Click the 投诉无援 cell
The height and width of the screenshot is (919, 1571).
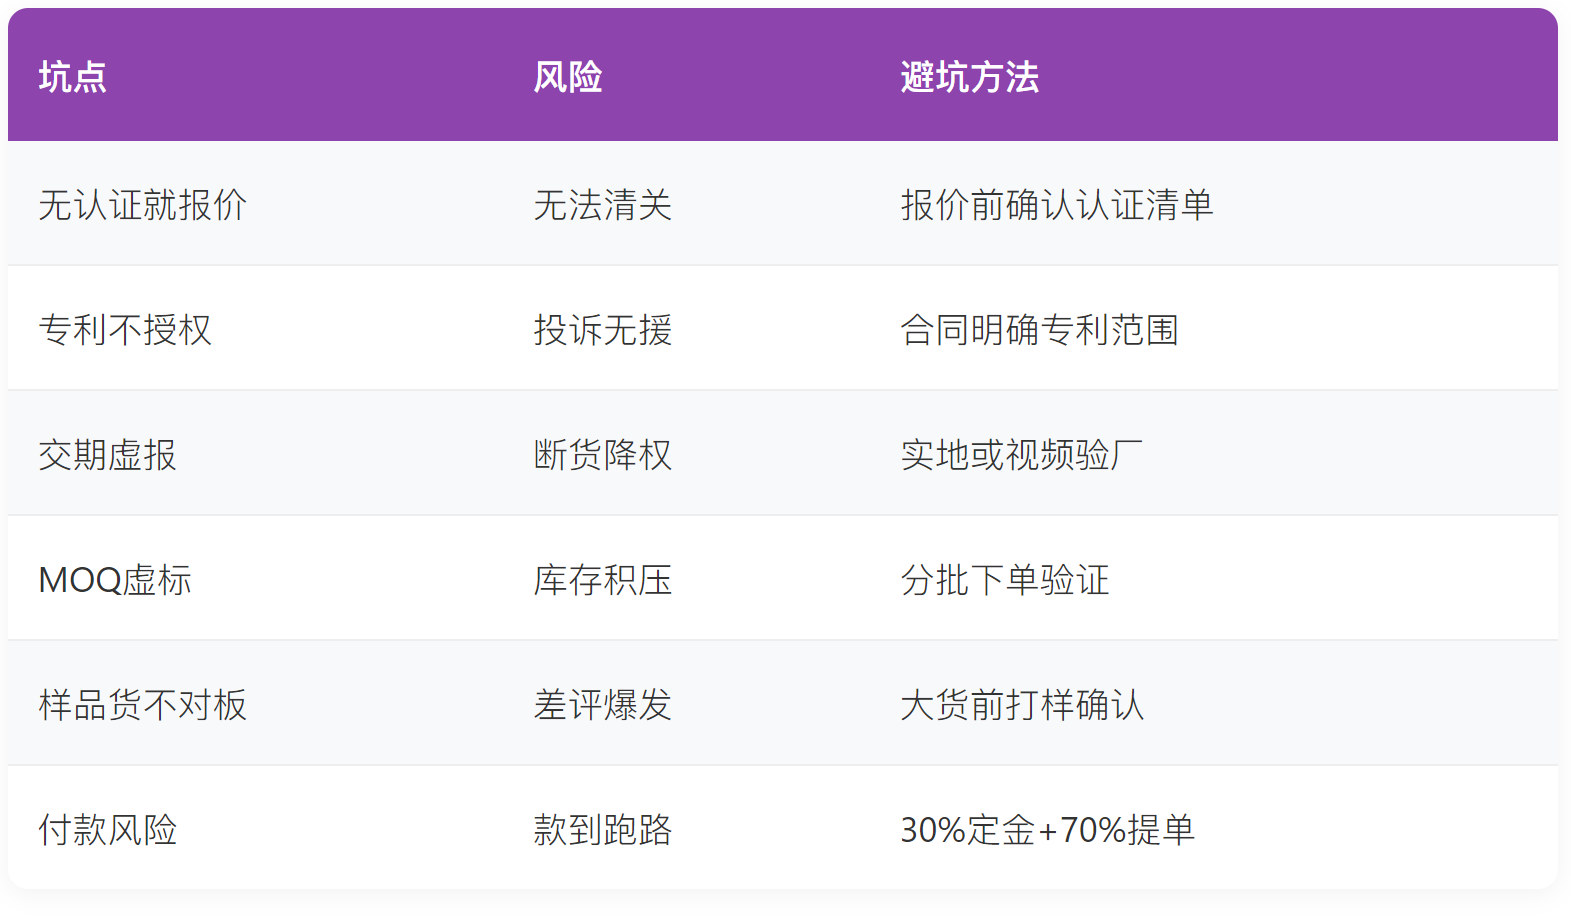[x=603, y=330]
